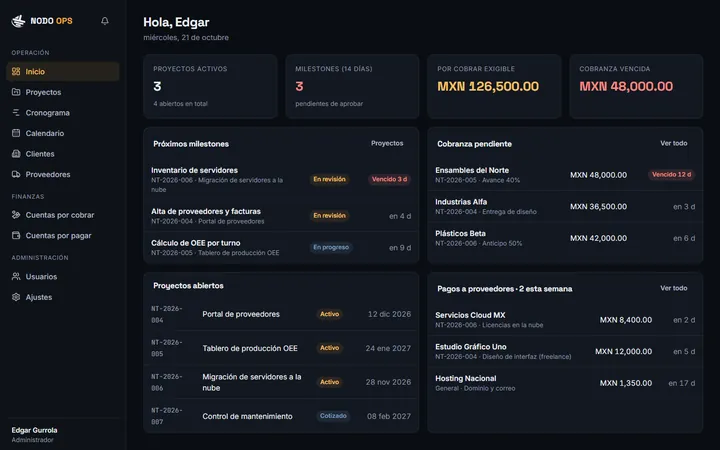Open Tablero de producción OEE project
The height and width of the screenshot is (450, 720).
click(x=281, y=348)
